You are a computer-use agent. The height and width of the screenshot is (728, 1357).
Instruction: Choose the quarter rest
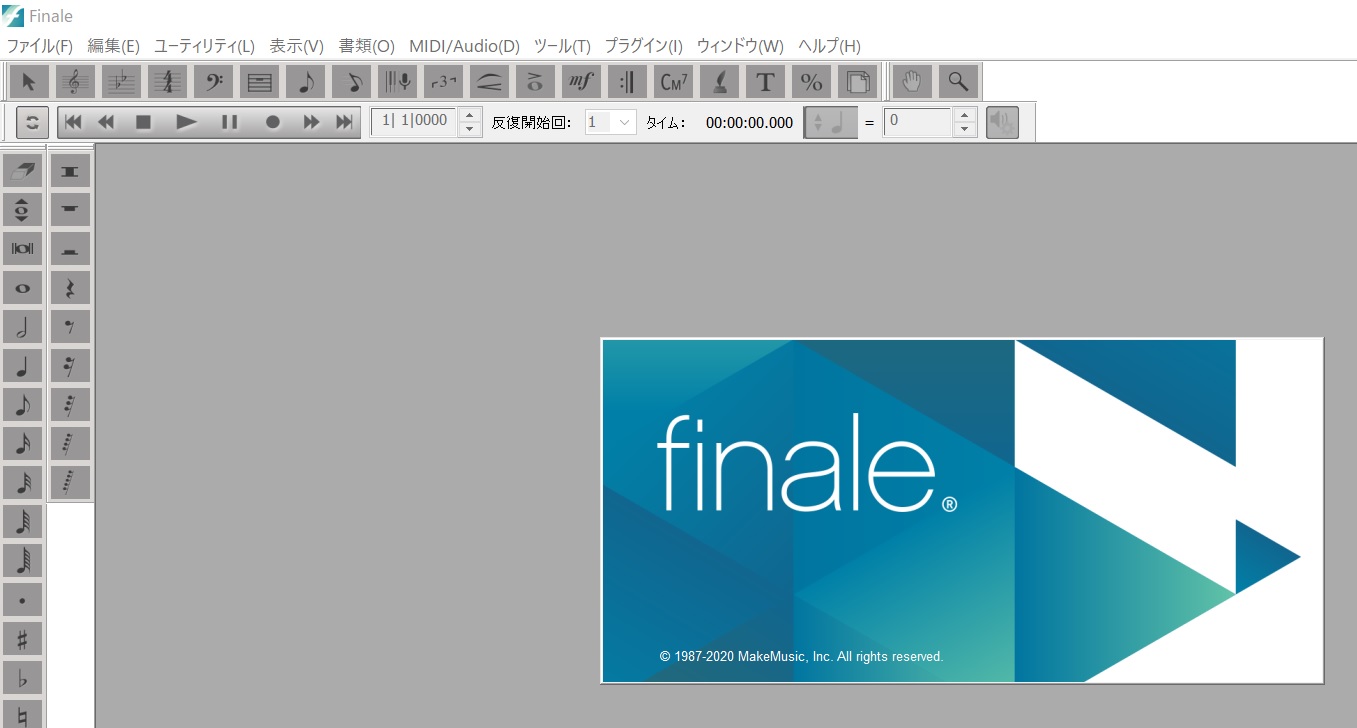coord(70,288)
